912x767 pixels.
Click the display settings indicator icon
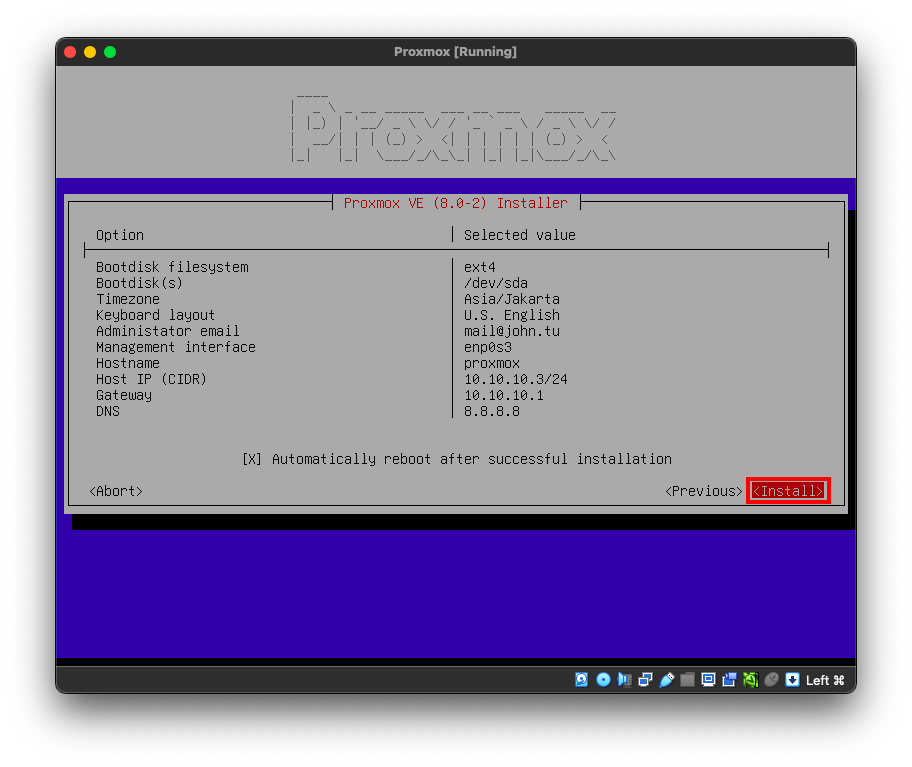(708, 679)
